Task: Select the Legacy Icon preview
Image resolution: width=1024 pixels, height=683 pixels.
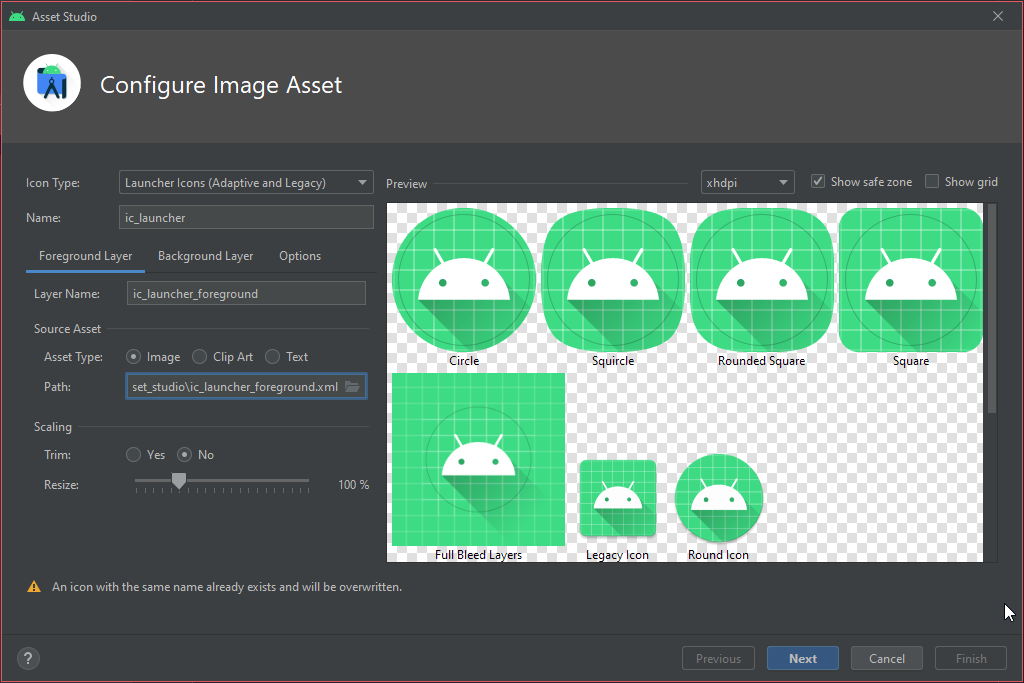Action: (617, 498)
